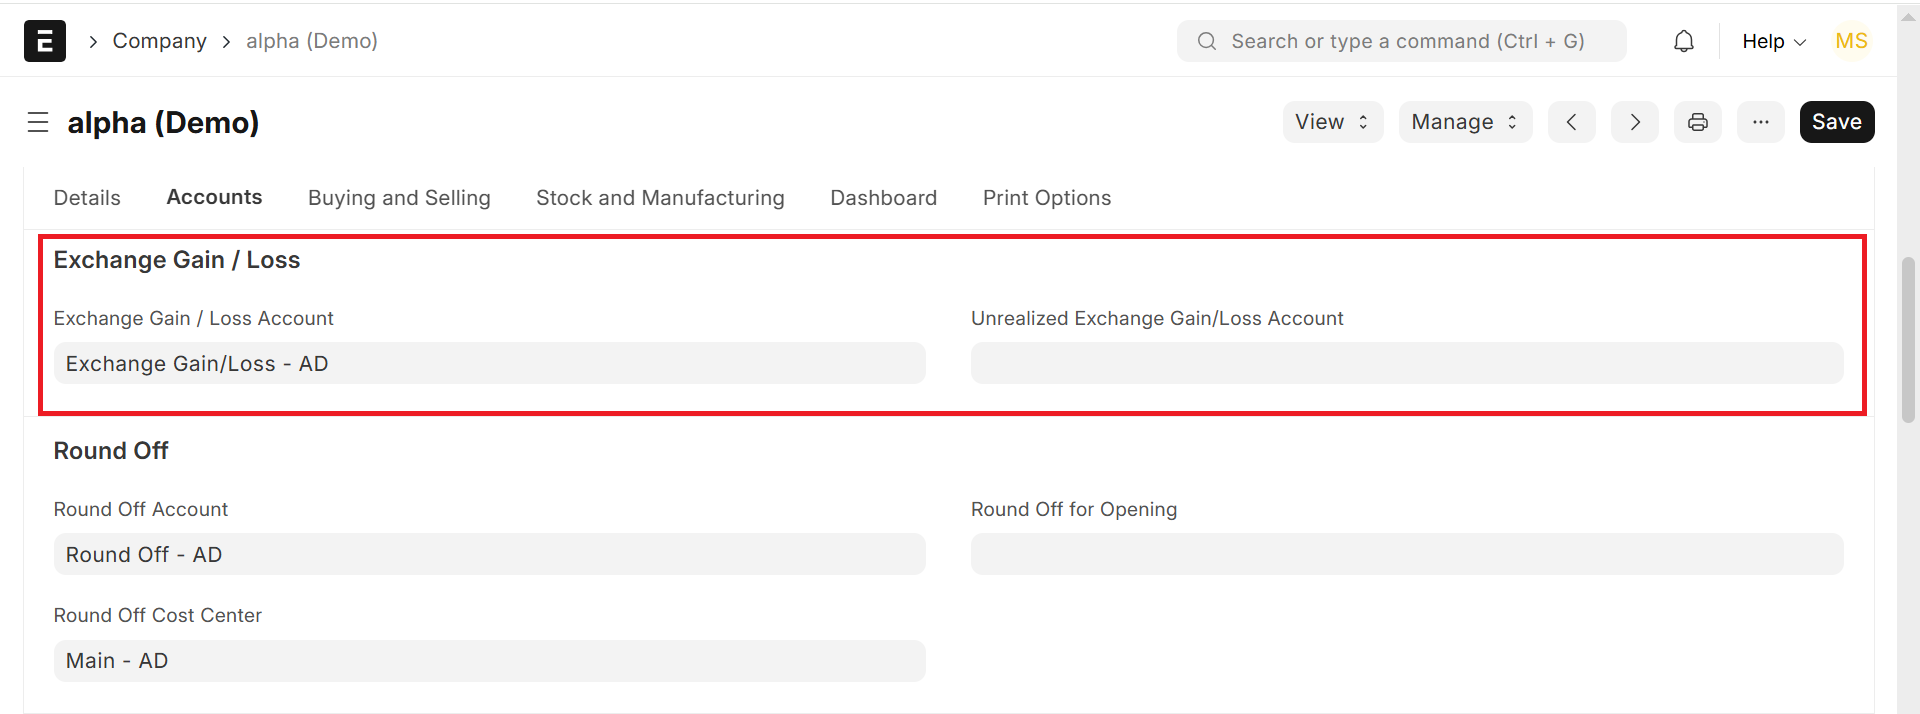Select the Print Options tab
The height and width of the screenshot is (714, 1920).
coord(1047,198)
